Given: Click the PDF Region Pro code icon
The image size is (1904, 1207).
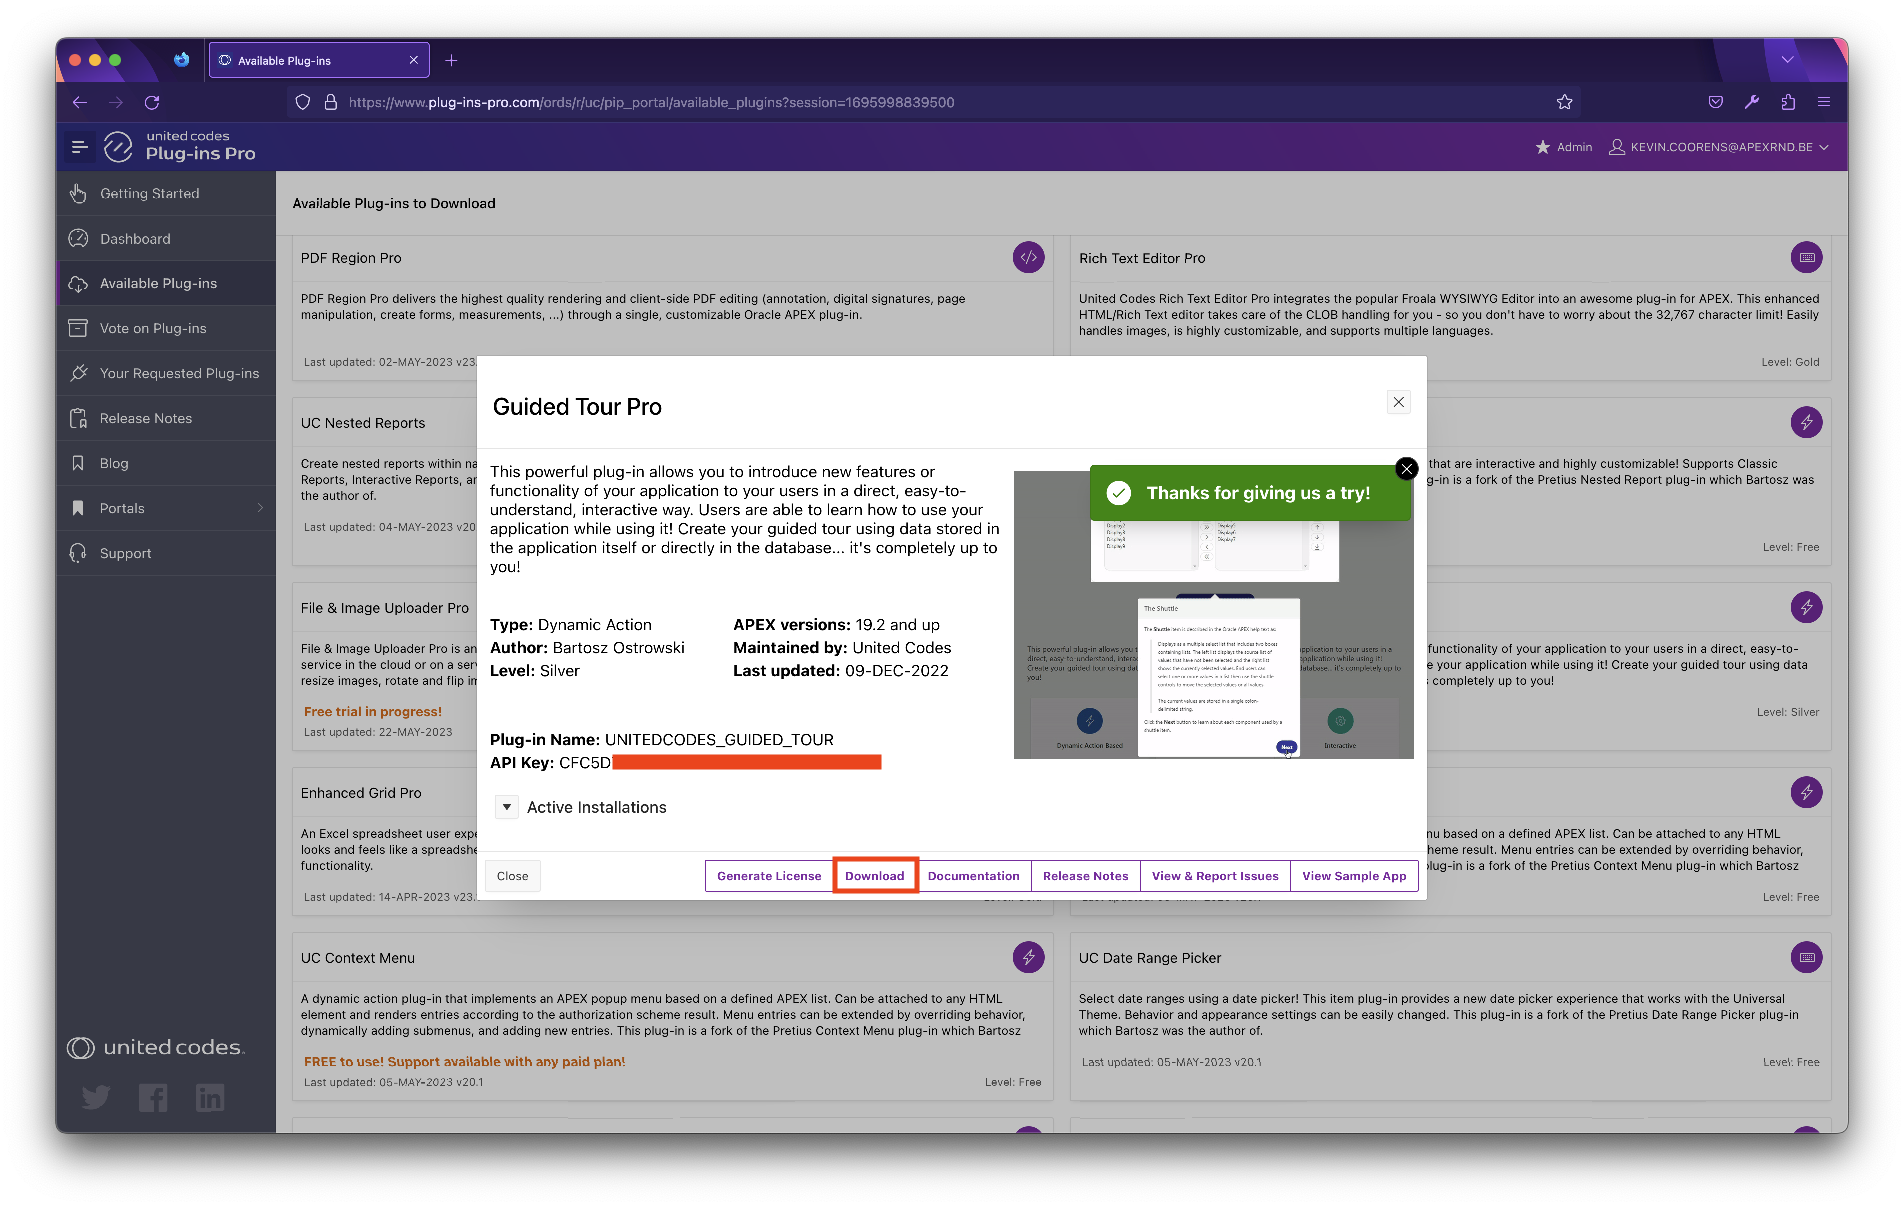Looking at the screenshot, I should click(x=1029, y=257).
